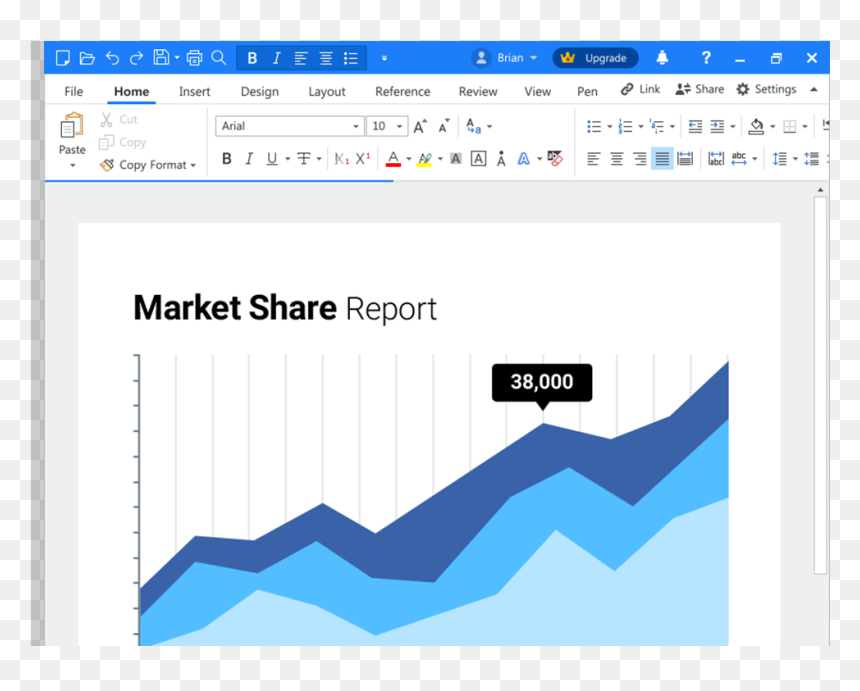
Task: Click the open folder icon
Action: pyautogui.click(x=87, y=58)
